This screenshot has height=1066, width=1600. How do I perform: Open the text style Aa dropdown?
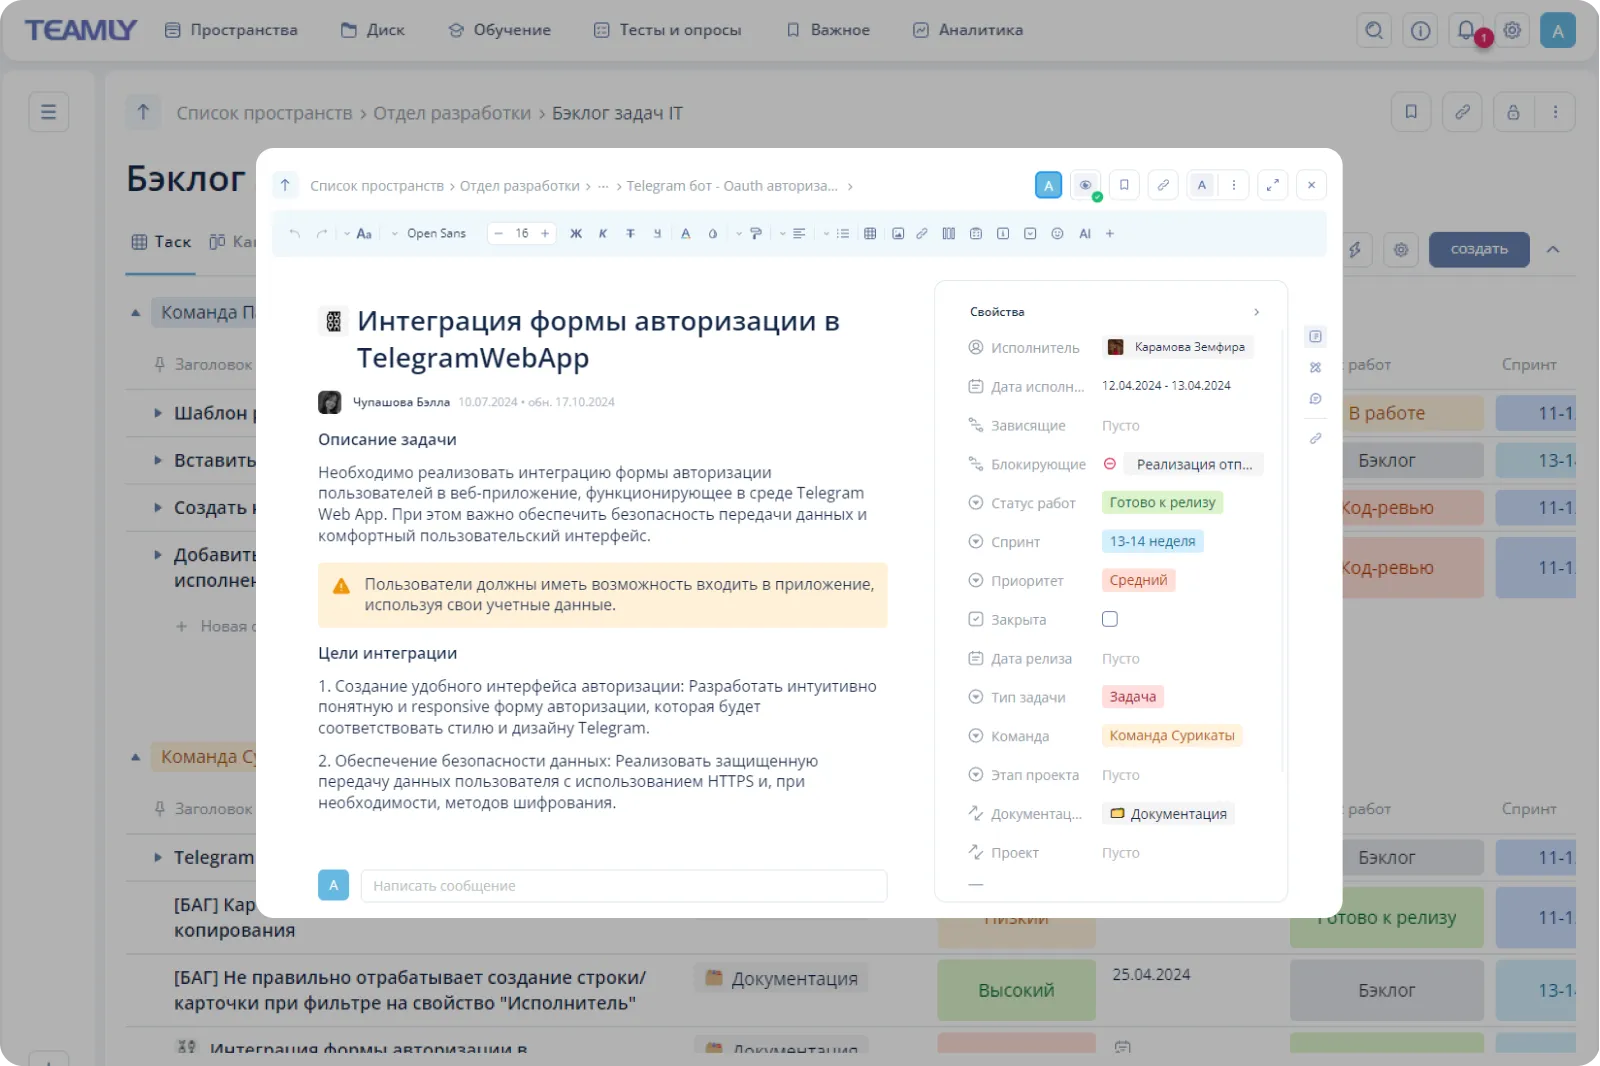click(358, 234)
